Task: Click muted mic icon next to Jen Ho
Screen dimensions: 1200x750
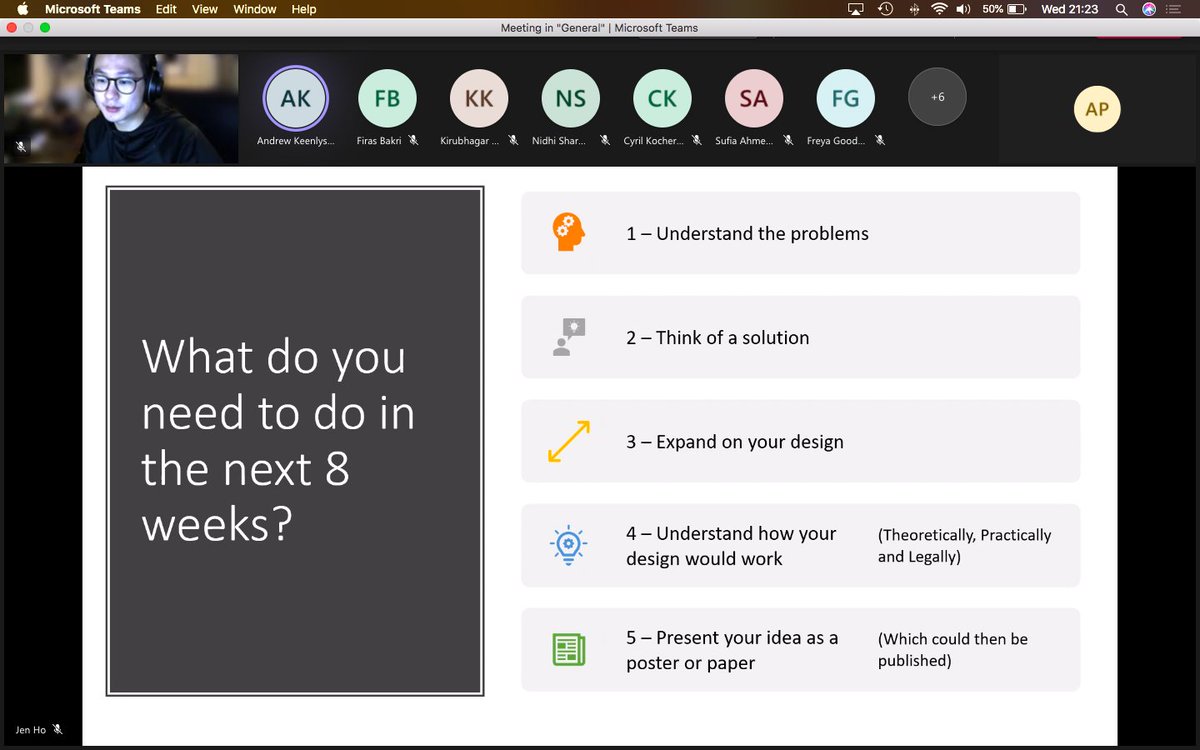Action: 58,730
